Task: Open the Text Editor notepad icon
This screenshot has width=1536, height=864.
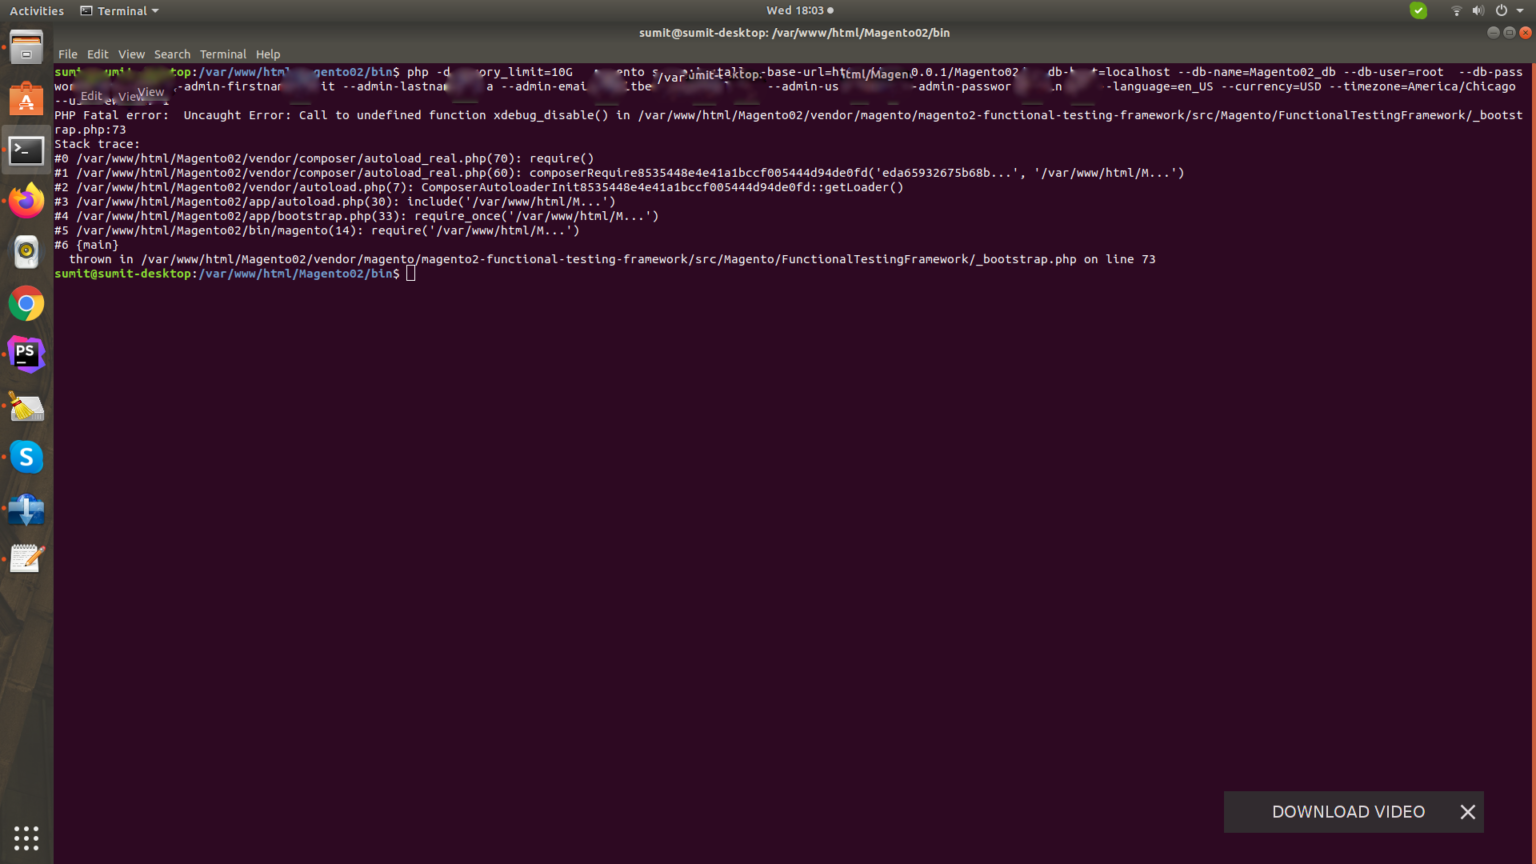Action: (x=26, y=559)
